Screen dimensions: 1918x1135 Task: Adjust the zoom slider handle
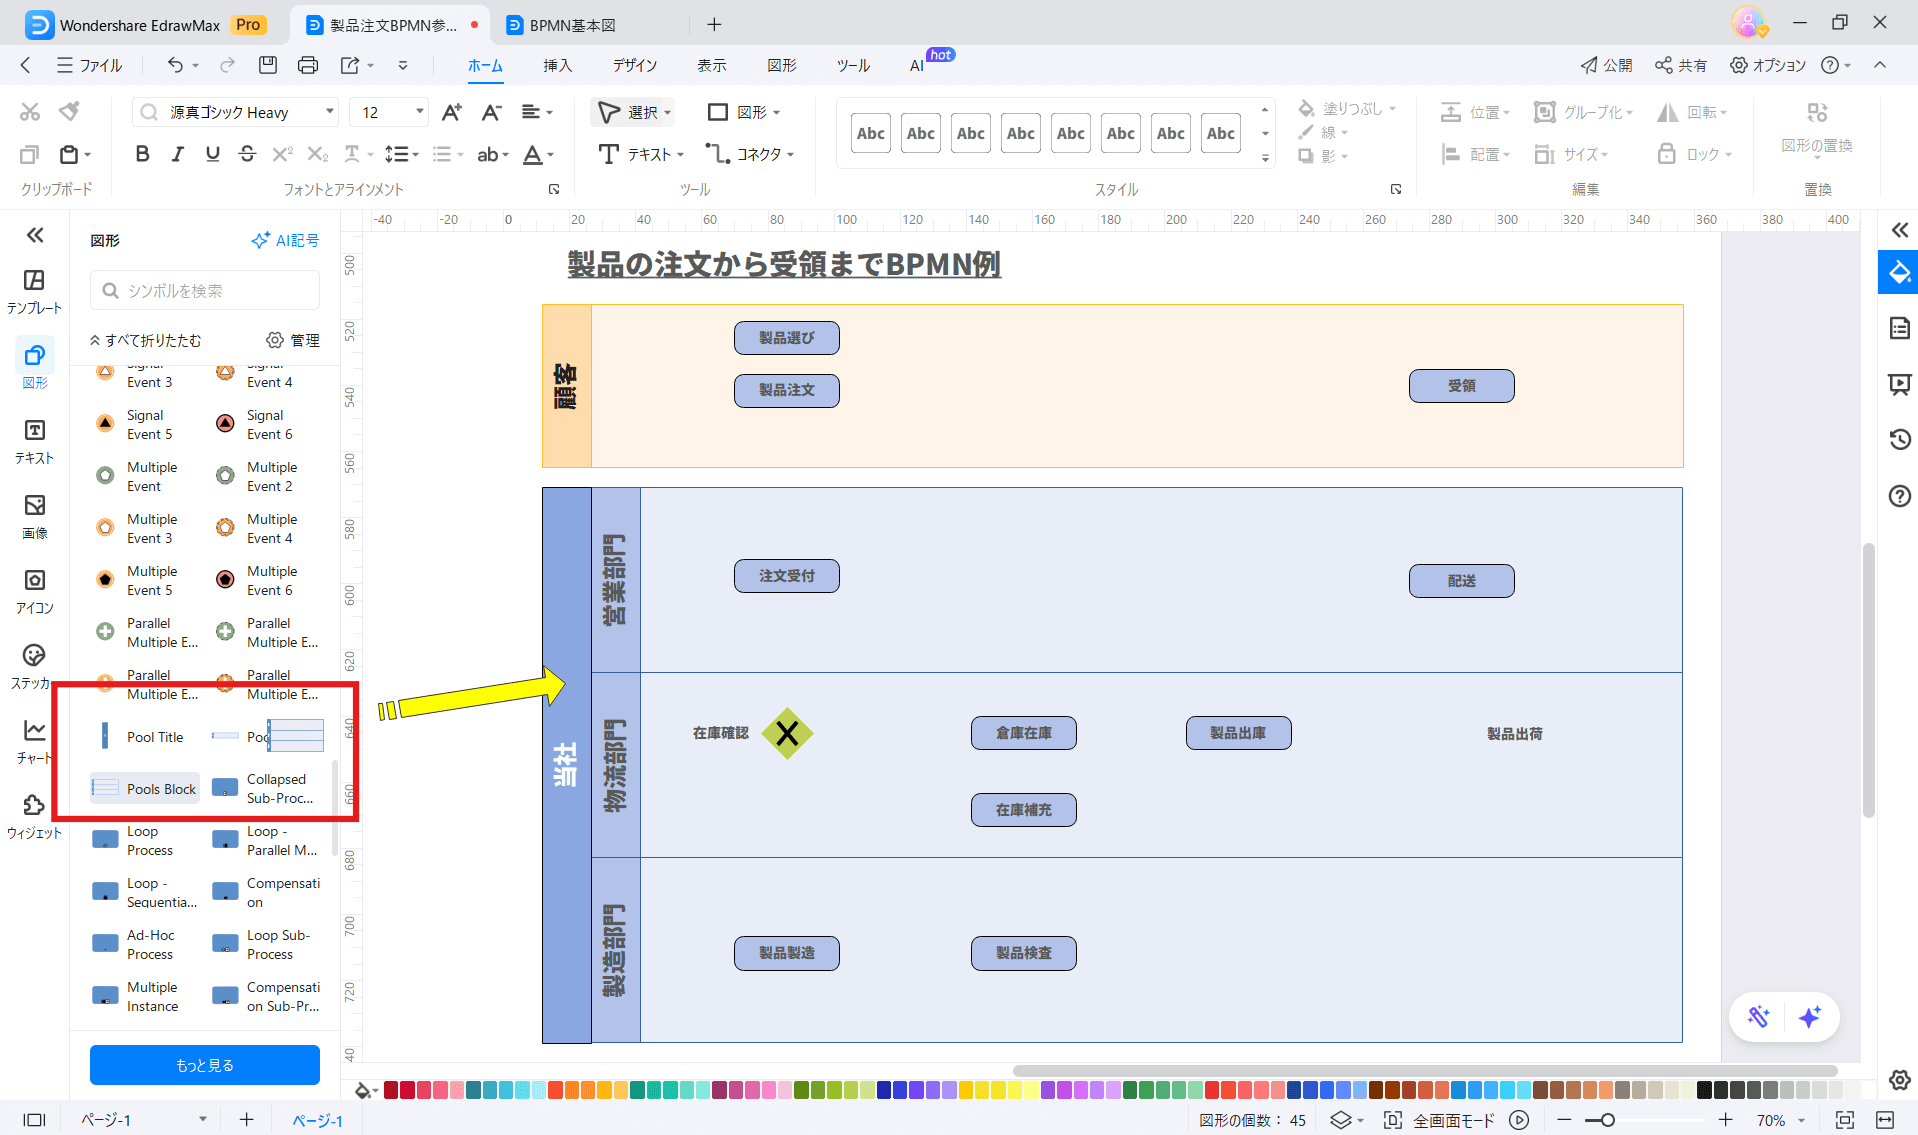click(x=1607, y=1120)
